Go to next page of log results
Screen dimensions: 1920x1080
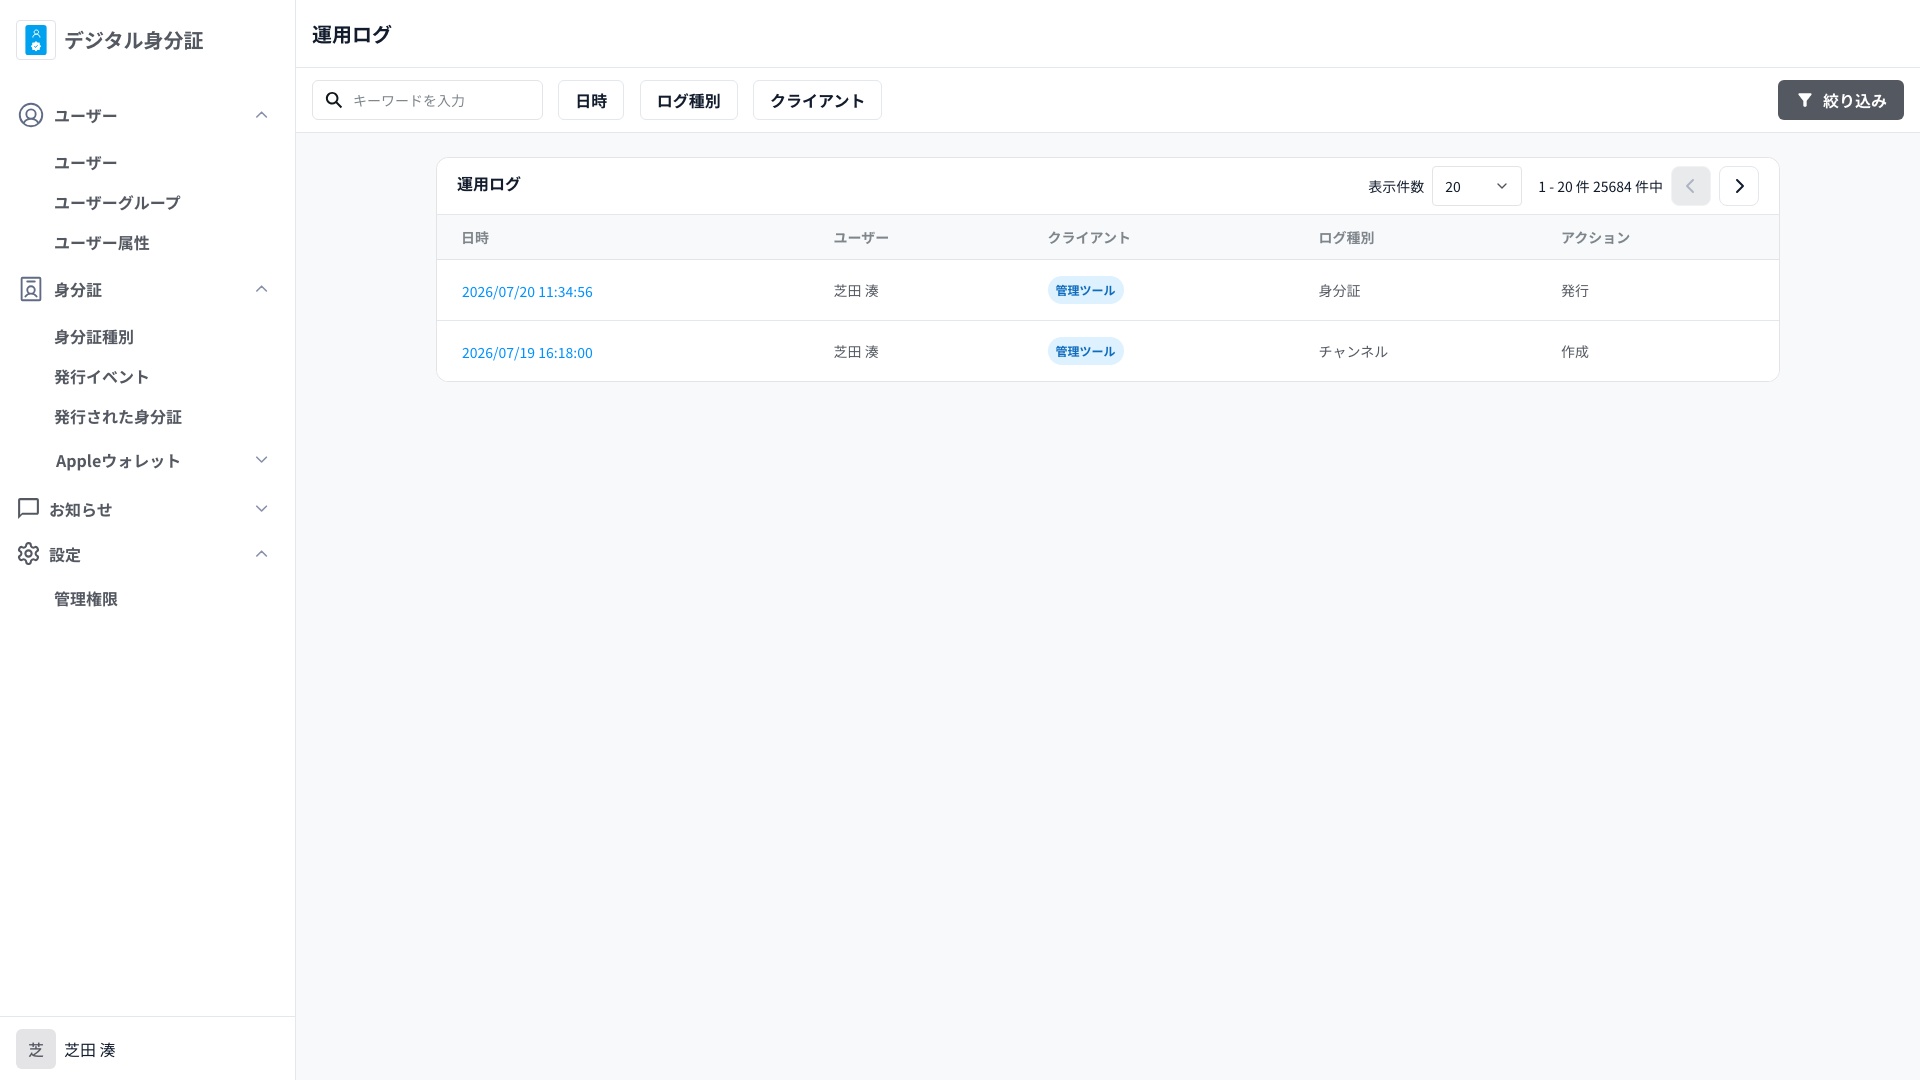click(x=1739, y=186)
